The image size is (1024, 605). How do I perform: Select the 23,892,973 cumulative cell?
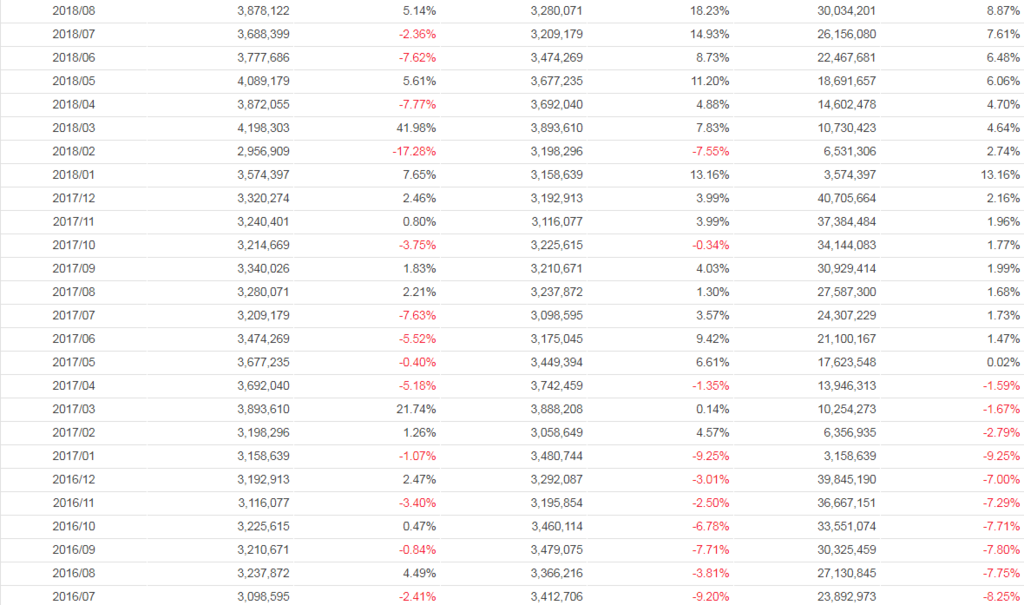(841, 596)
